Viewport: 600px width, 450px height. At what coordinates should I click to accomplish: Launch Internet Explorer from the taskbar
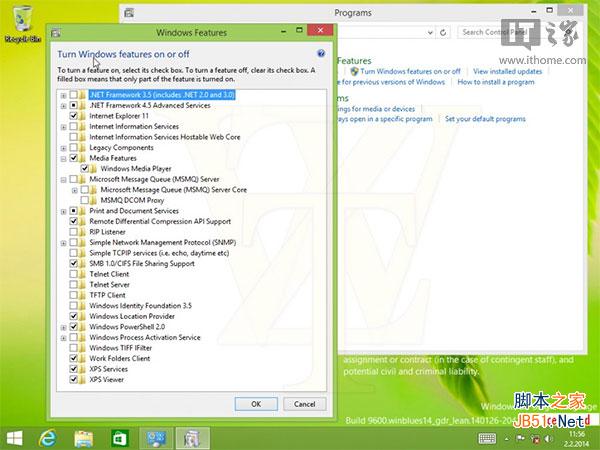(x=48, y=438)
